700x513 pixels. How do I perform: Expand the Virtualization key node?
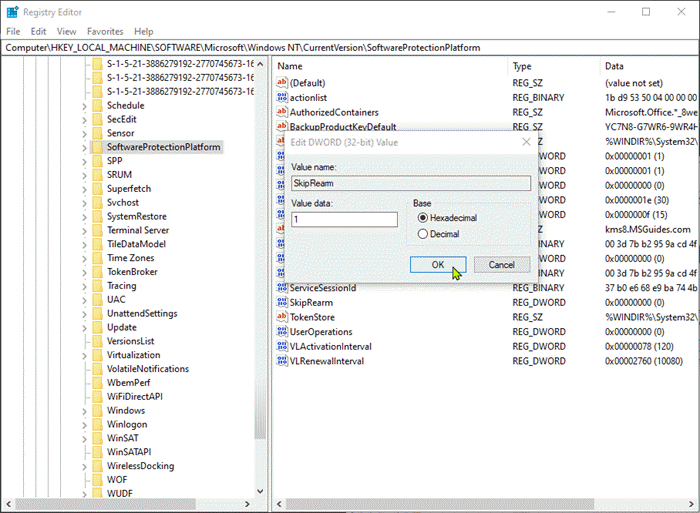pyautogui.click(x=84, y=355)
